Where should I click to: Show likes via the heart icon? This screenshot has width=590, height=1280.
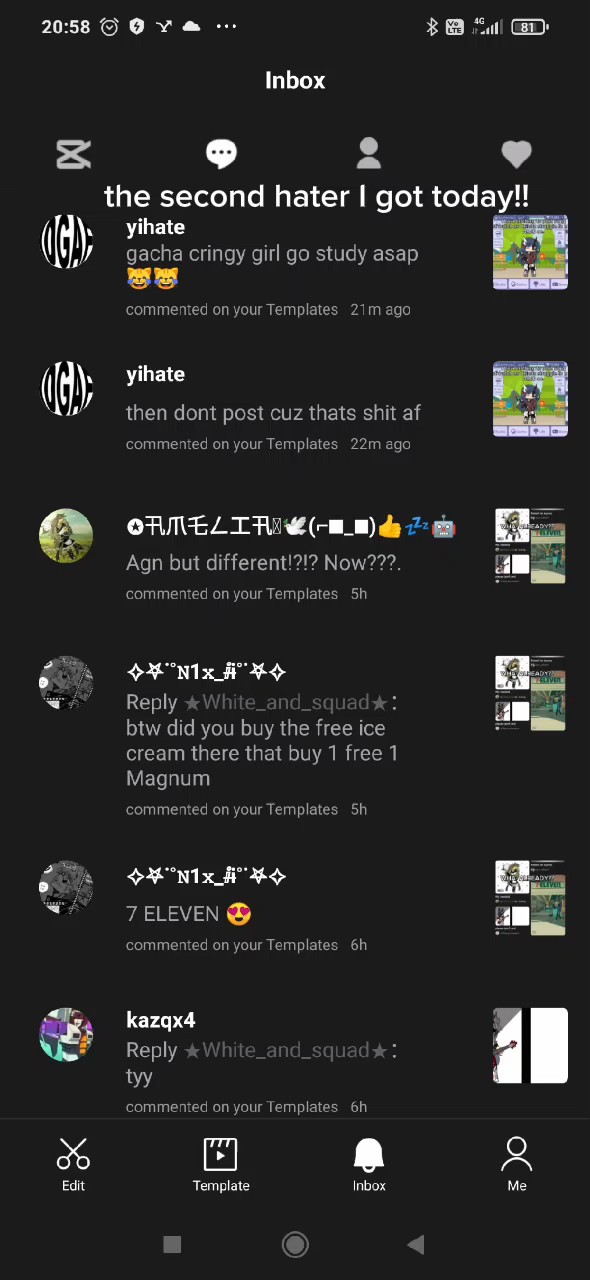tap(516, 154)
